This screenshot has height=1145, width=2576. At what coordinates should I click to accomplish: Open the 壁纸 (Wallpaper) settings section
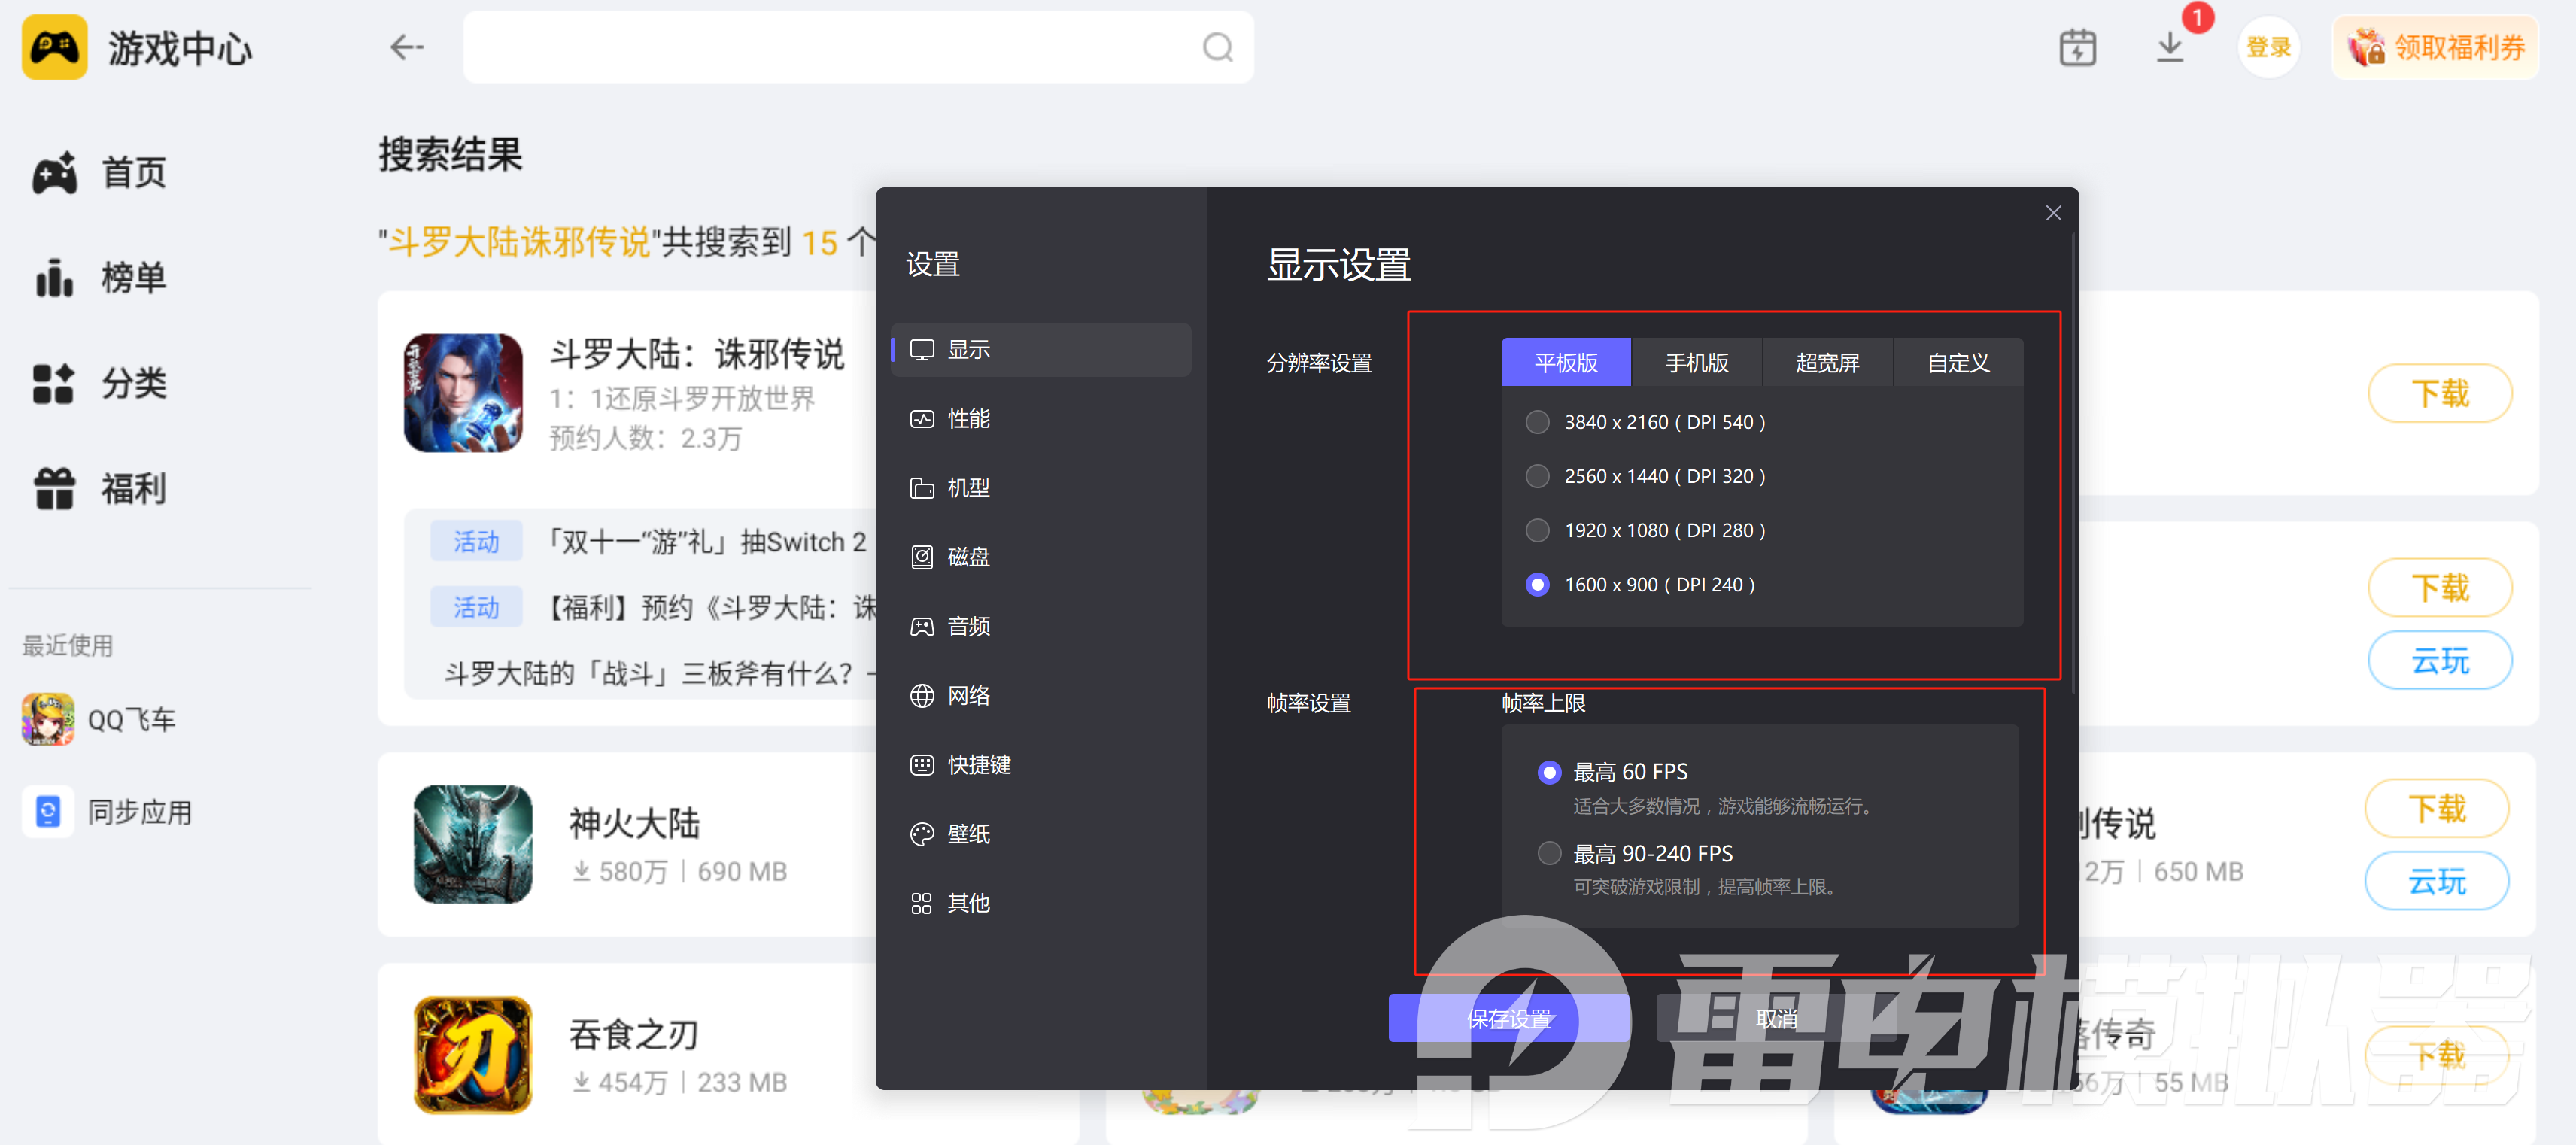[x=967, y=834]
